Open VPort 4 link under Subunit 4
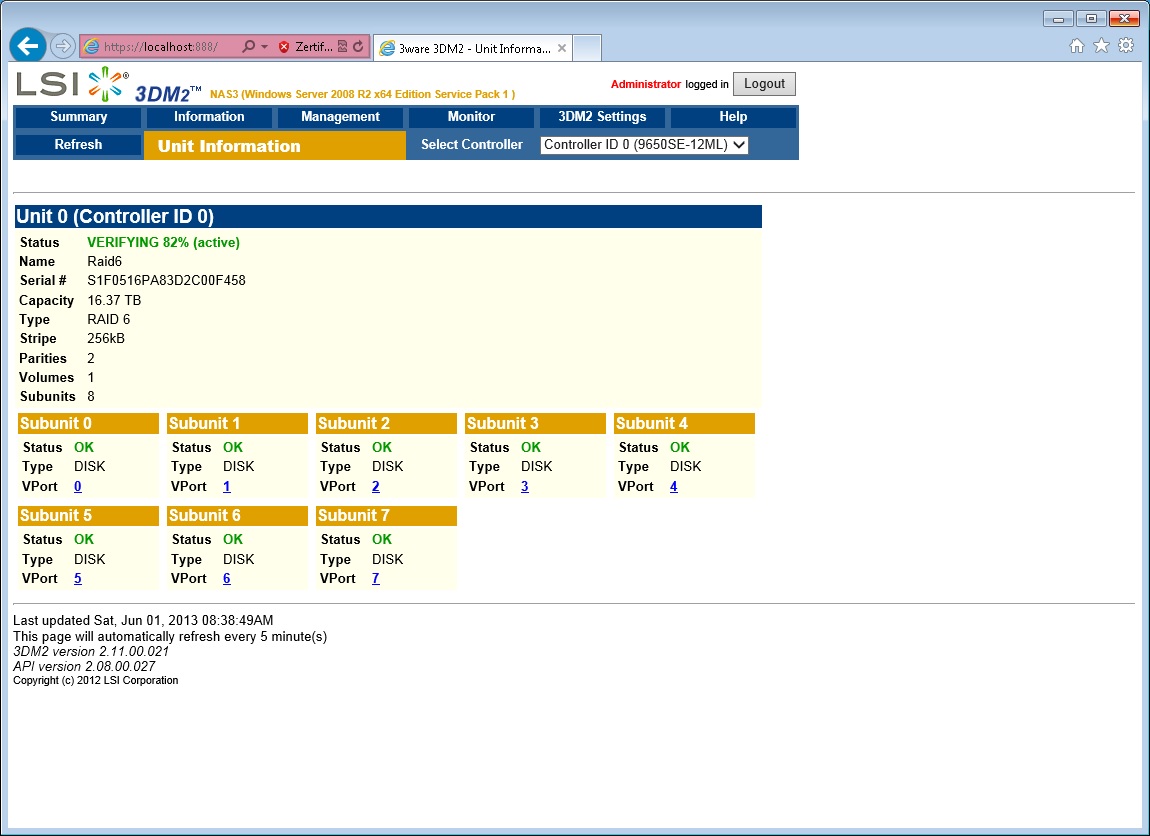Screen dimensions: 1150x836 pyautogui.click(x=673, y=486)
